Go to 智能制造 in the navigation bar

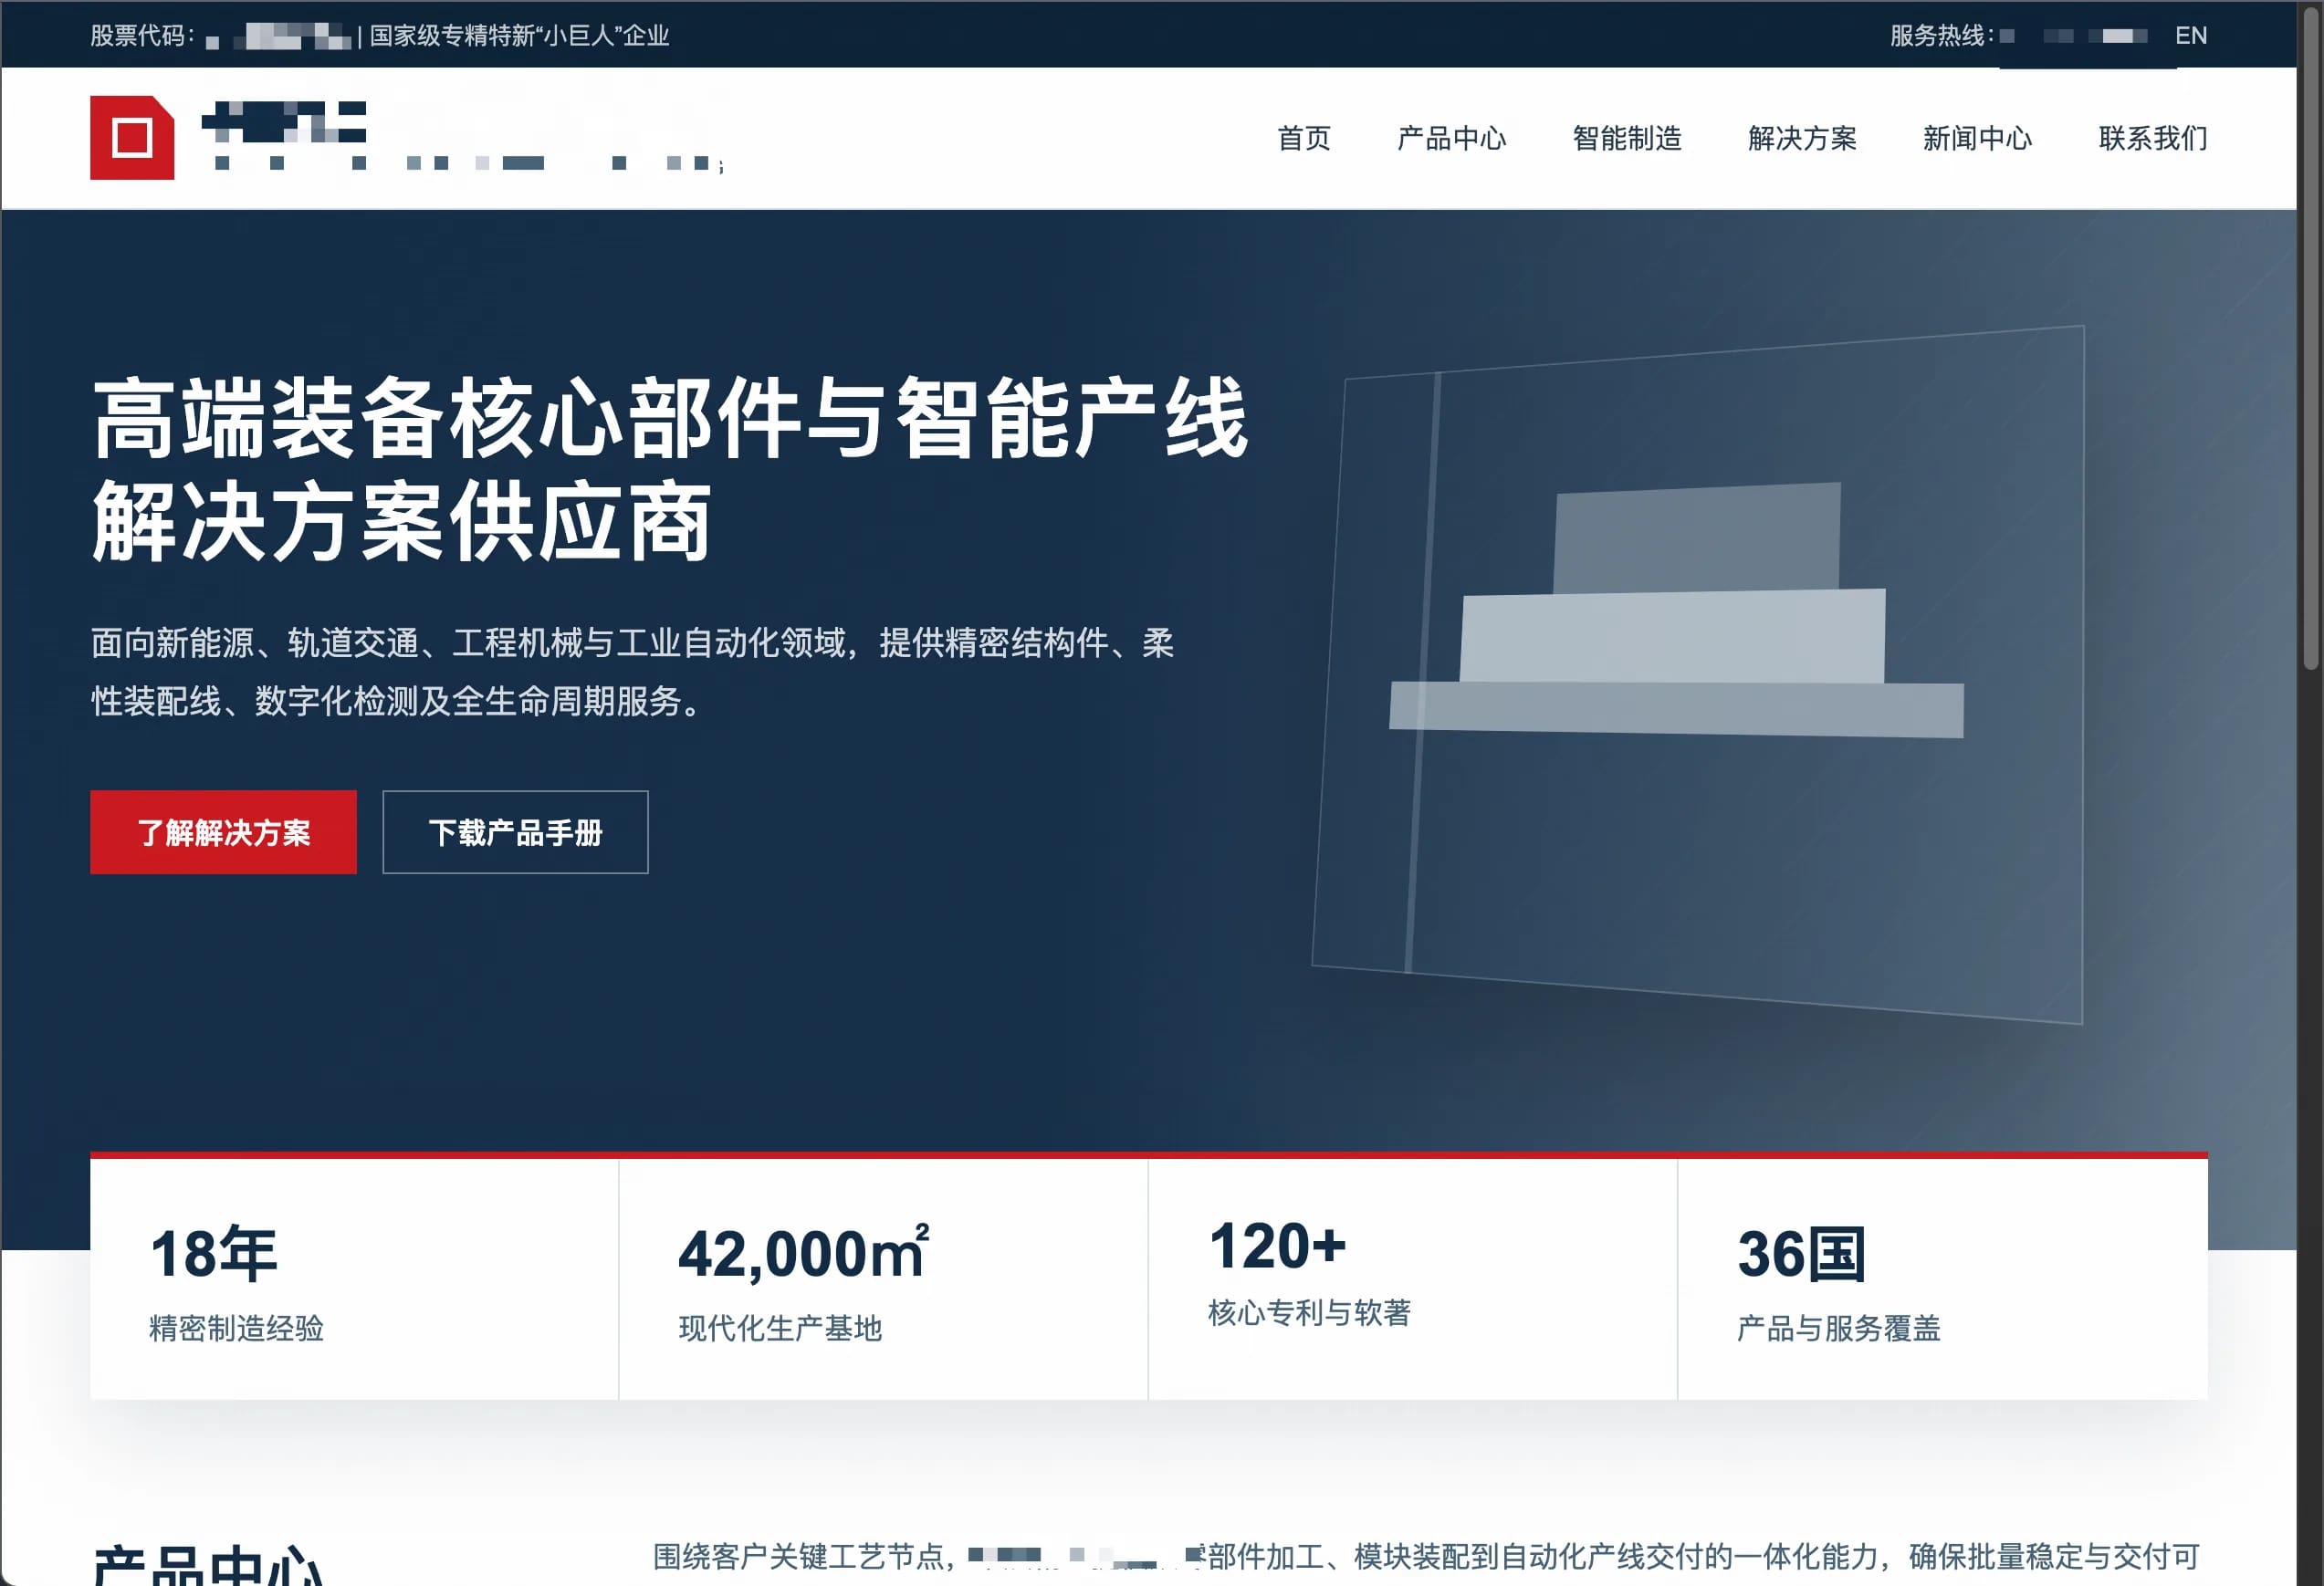(1627, 138)
